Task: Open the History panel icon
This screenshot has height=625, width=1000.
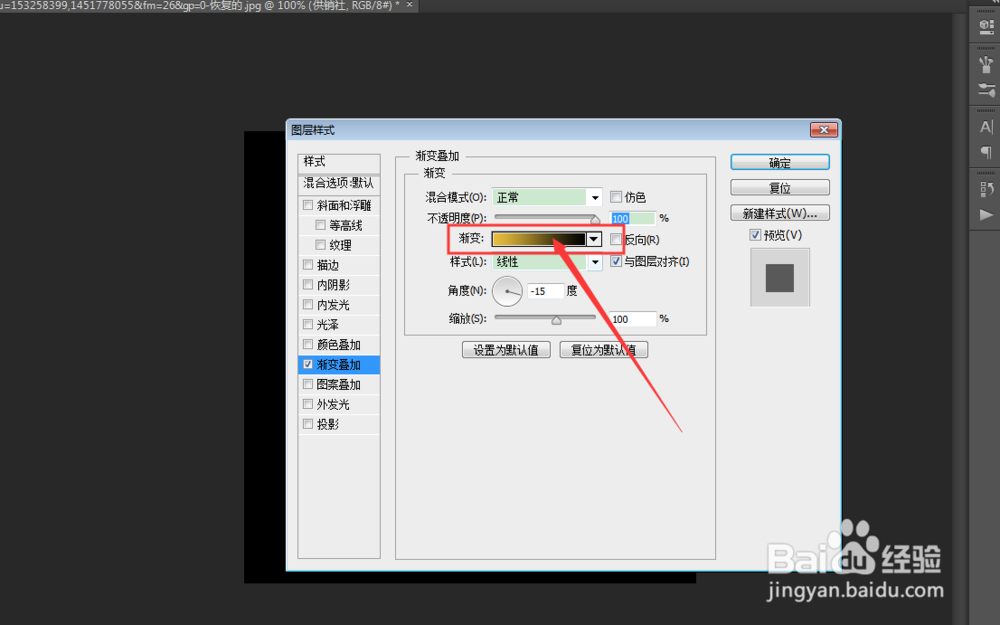Action: click(x=986, y=189)
